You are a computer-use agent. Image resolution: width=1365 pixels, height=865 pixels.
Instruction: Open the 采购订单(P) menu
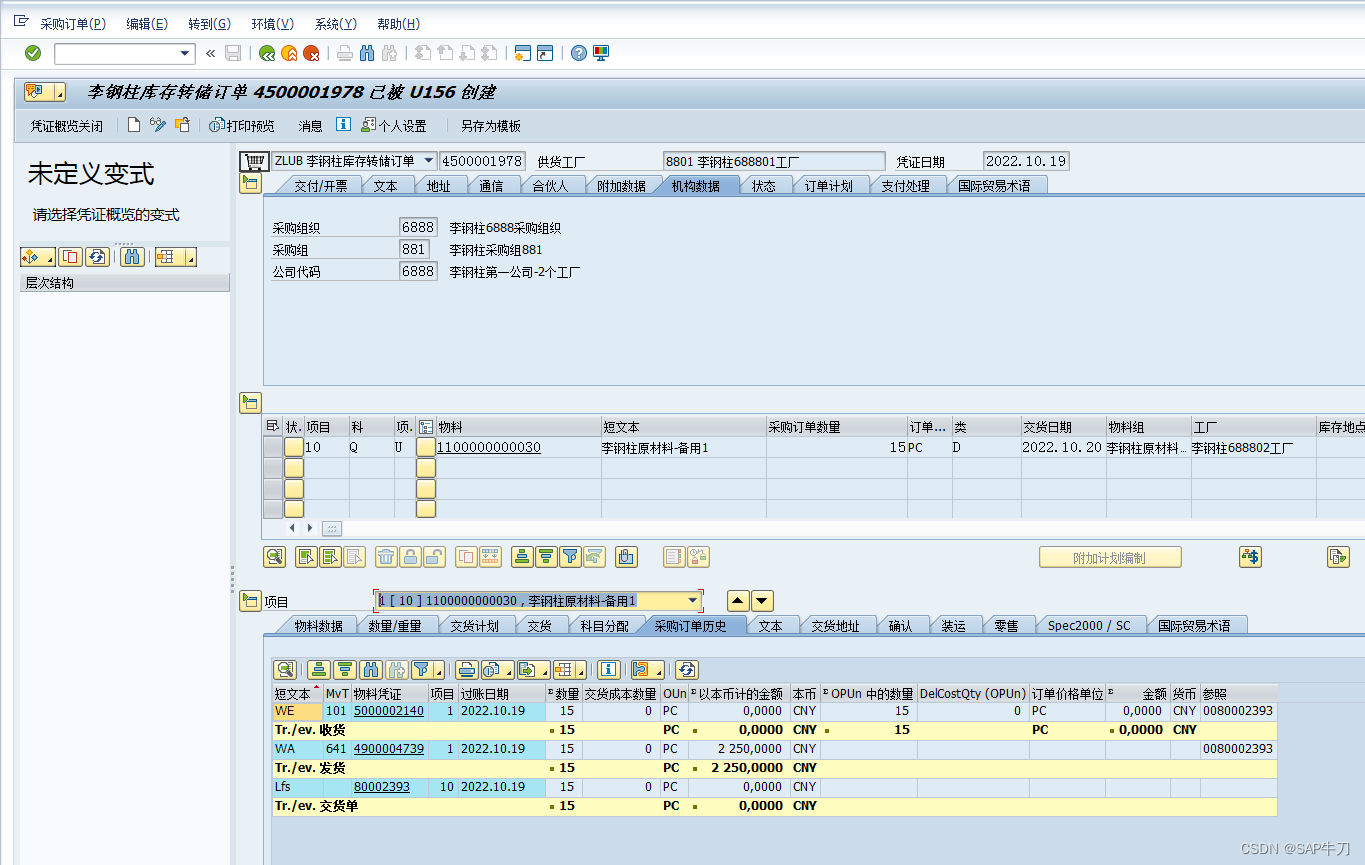click(x=72, y=24)
